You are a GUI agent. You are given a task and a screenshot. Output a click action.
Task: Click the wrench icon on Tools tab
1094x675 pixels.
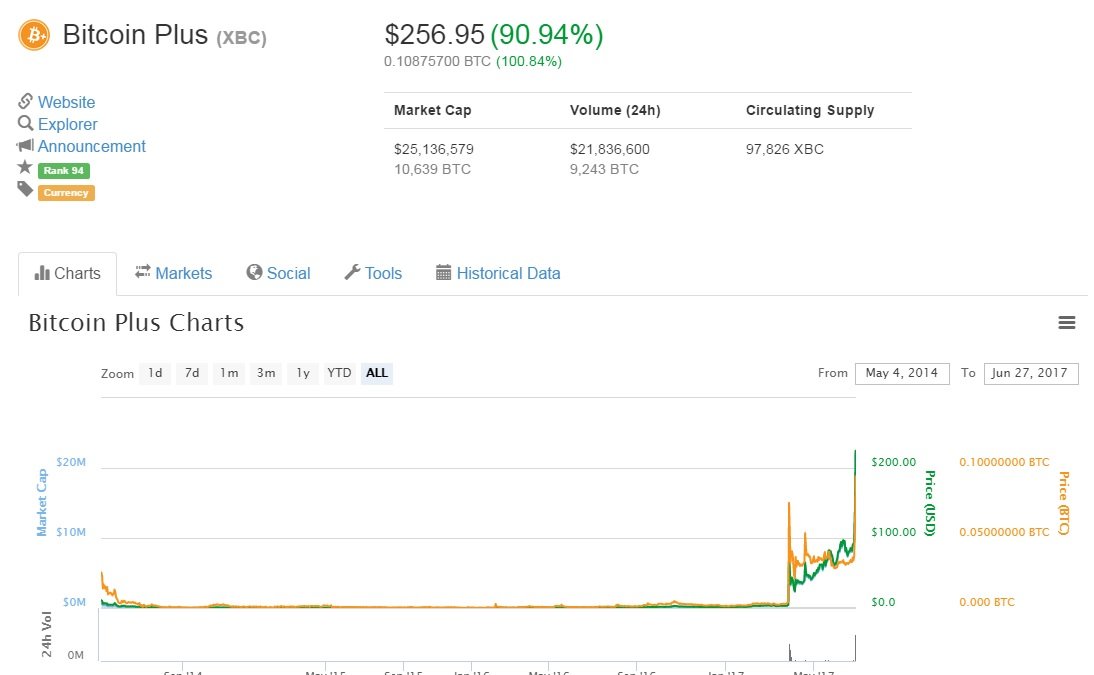pyautogui.click(x=352, y=272)
